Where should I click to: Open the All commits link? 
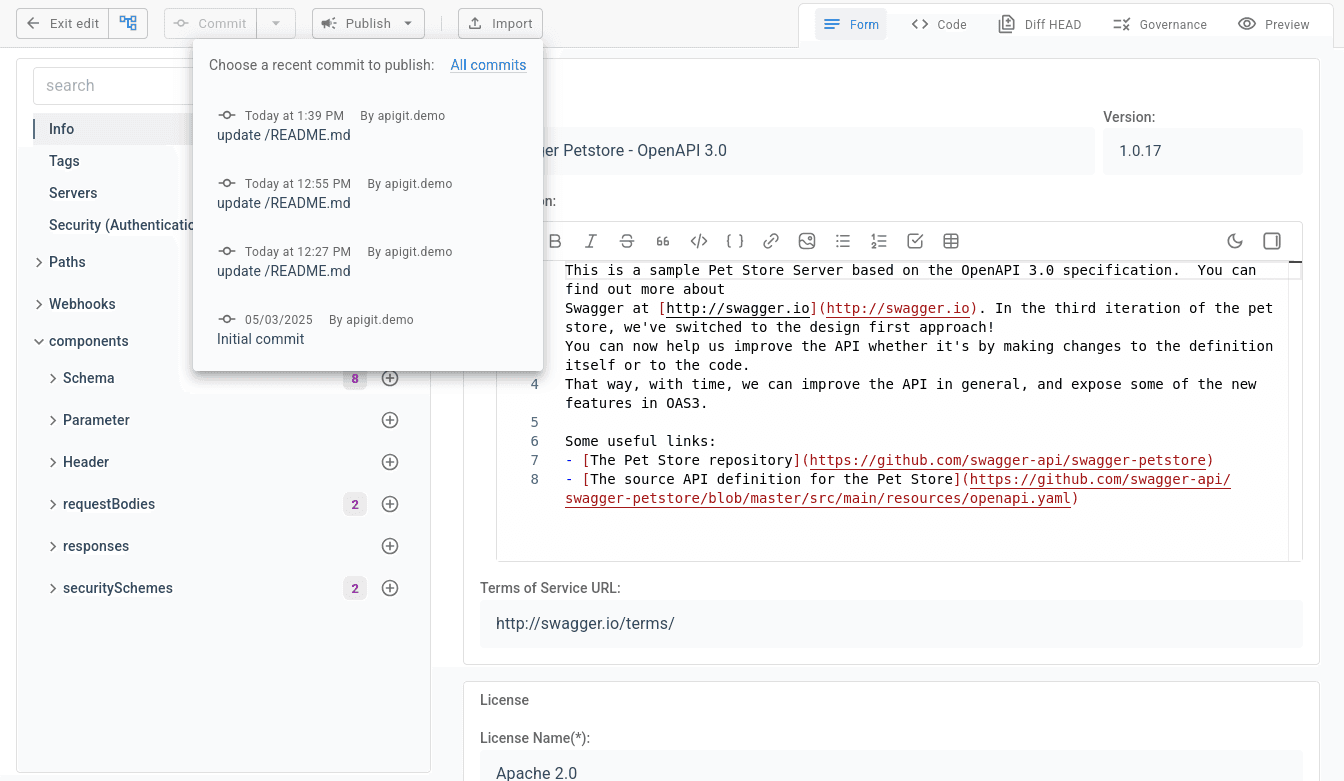[x=488, y=65]
